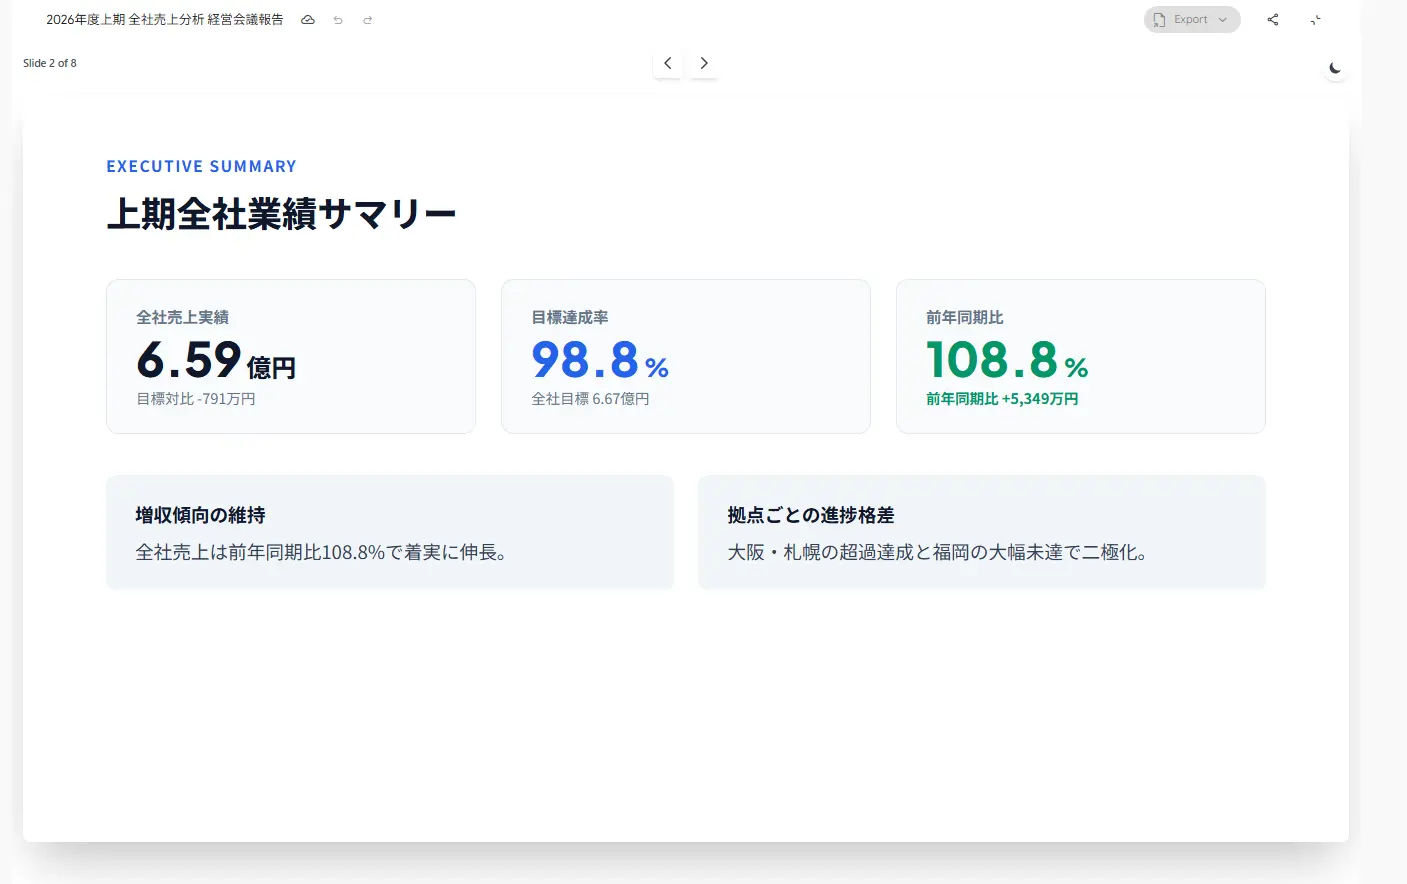Exit fullscreen with the collapse icon
This screenshot has width=1407, height=884.
[x=1316, y=20]
